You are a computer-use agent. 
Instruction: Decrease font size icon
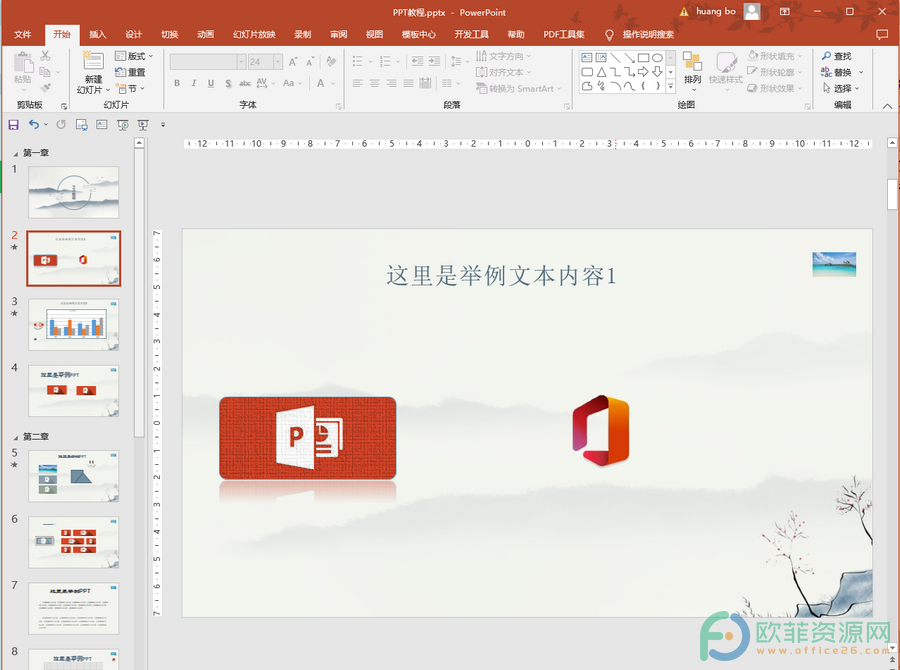311,61
